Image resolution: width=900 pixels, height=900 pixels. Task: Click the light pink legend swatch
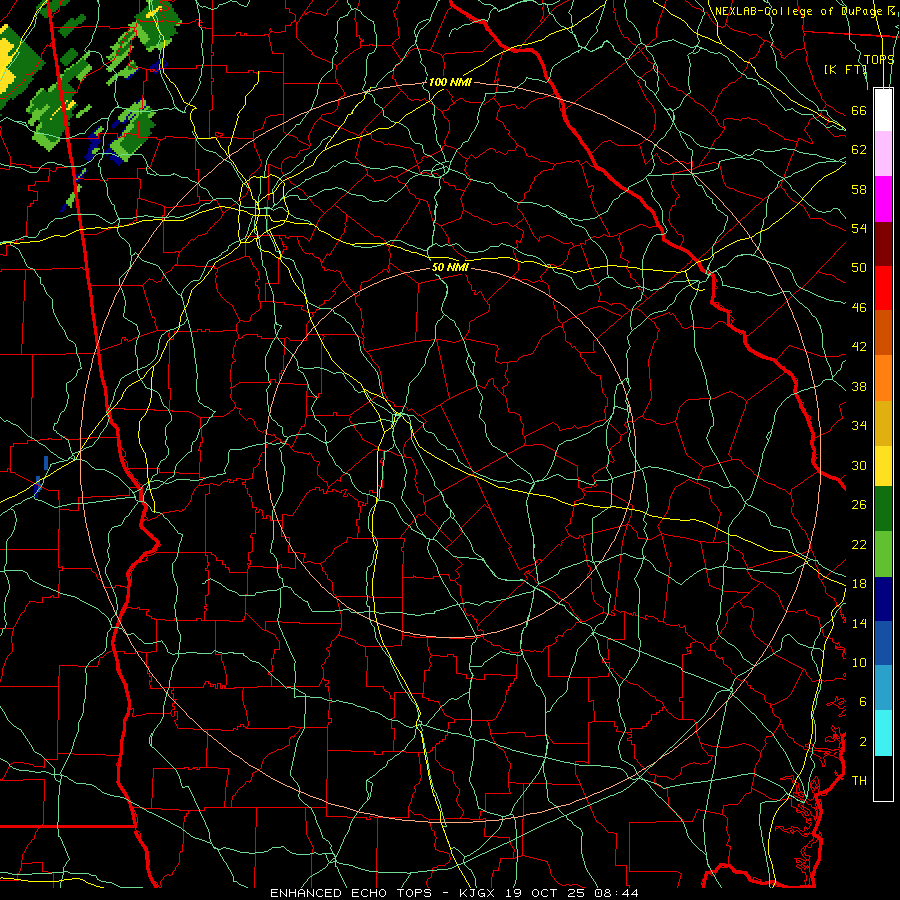point(883,153)
